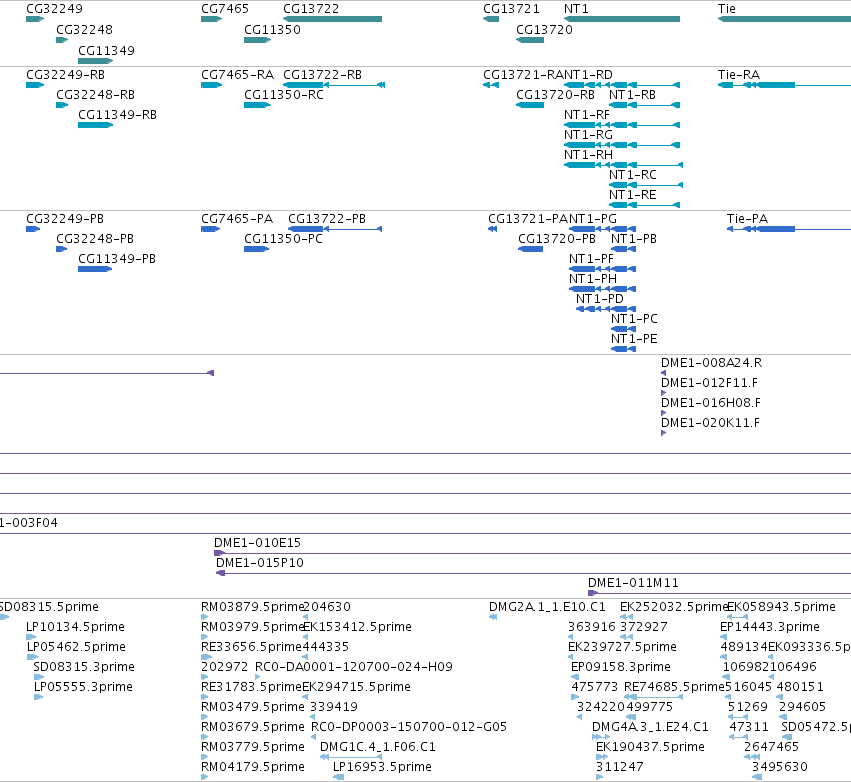Select the CG13720 gene label
Image resolution: width=851 pixels, height=782 pixels.
[x=544, y=29]
